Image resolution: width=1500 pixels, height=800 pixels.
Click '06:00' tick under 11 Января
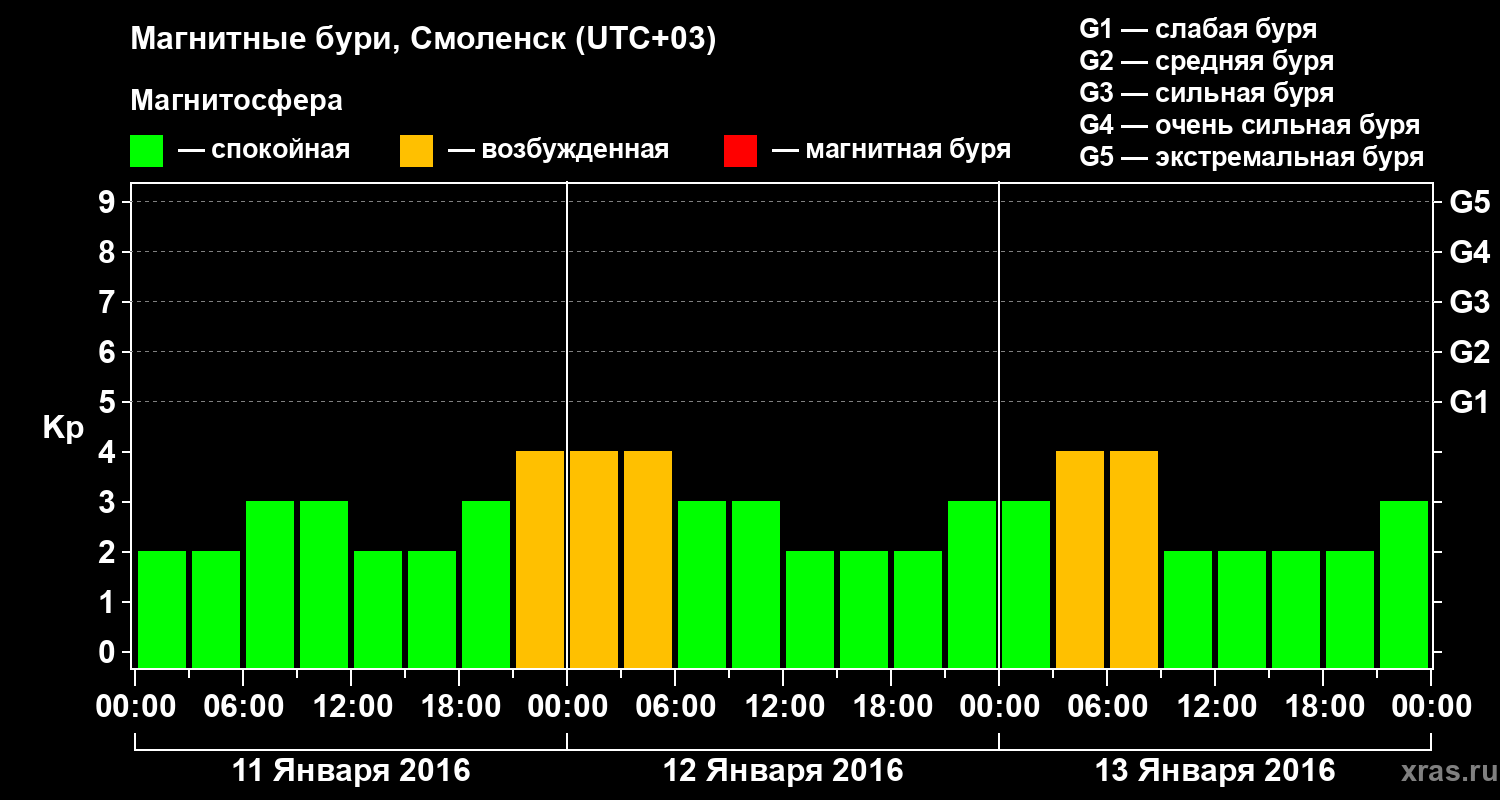tap(244, 707)
